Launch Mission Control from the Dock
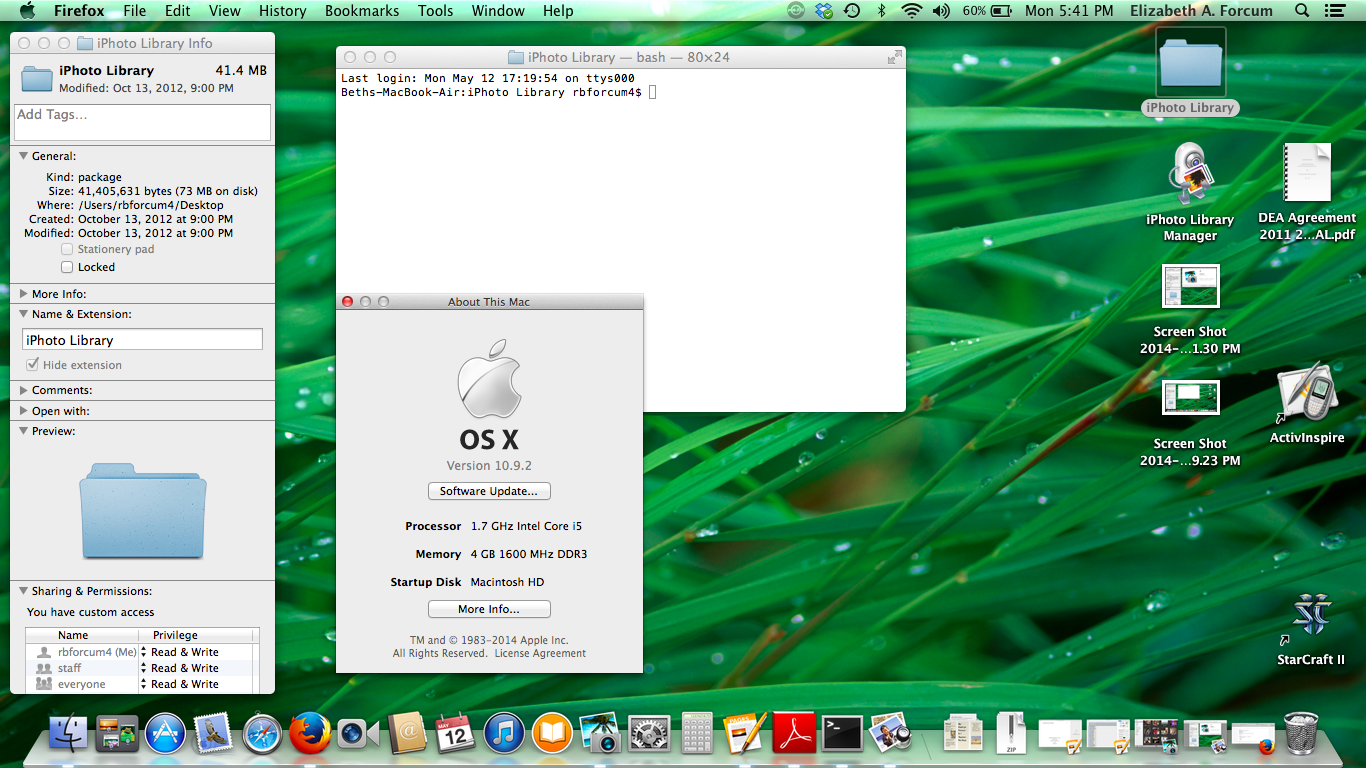Image resolution: width=1366 pixels, height=768 pixels. pos(117,734)
